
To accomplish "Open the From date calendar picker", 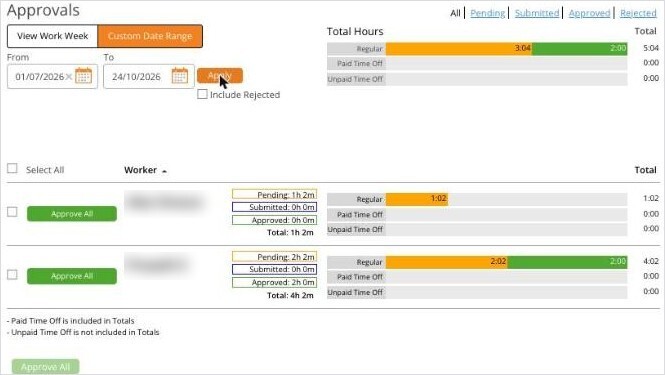I will click(84, 76).
